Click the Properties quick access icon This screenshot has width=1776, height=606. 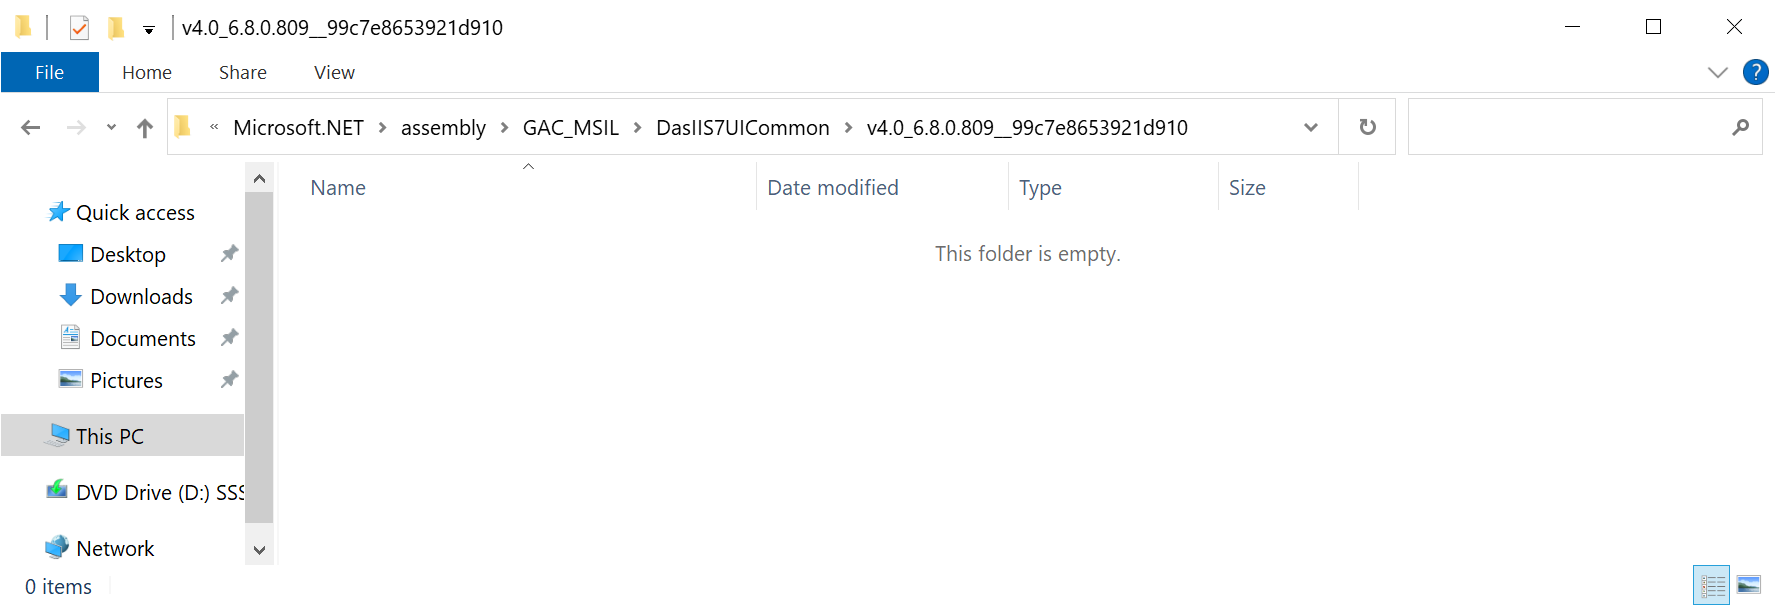click(x=80, y=28)
